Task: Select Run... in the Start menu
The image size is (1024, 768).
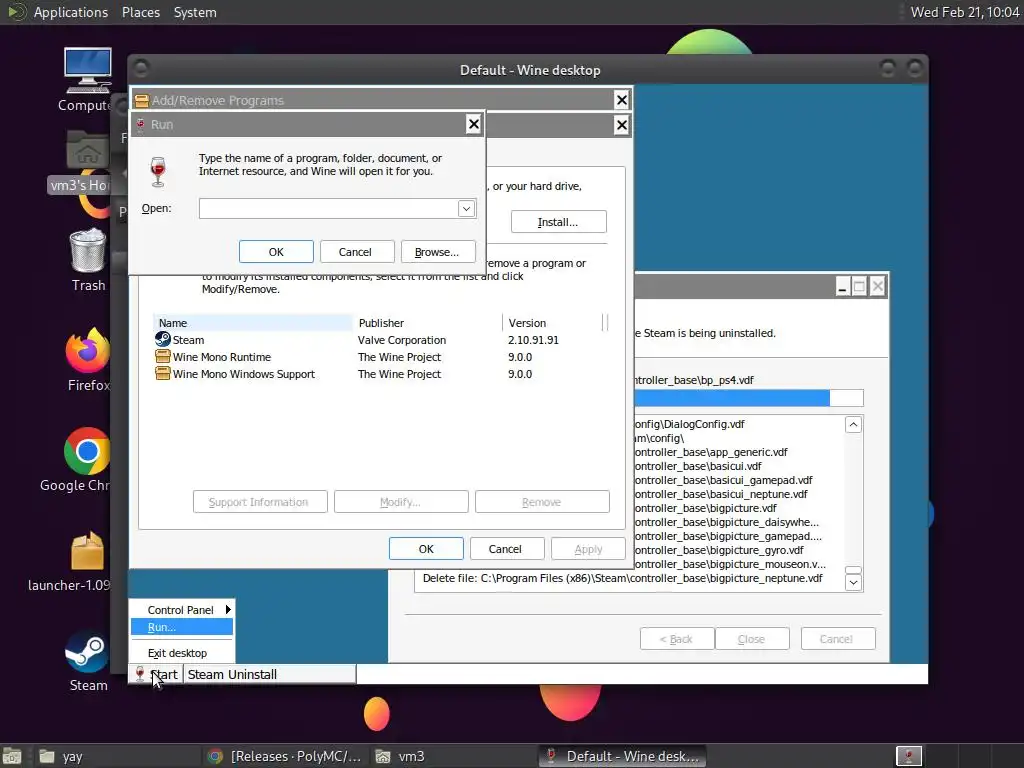Action: pos(182,627)
